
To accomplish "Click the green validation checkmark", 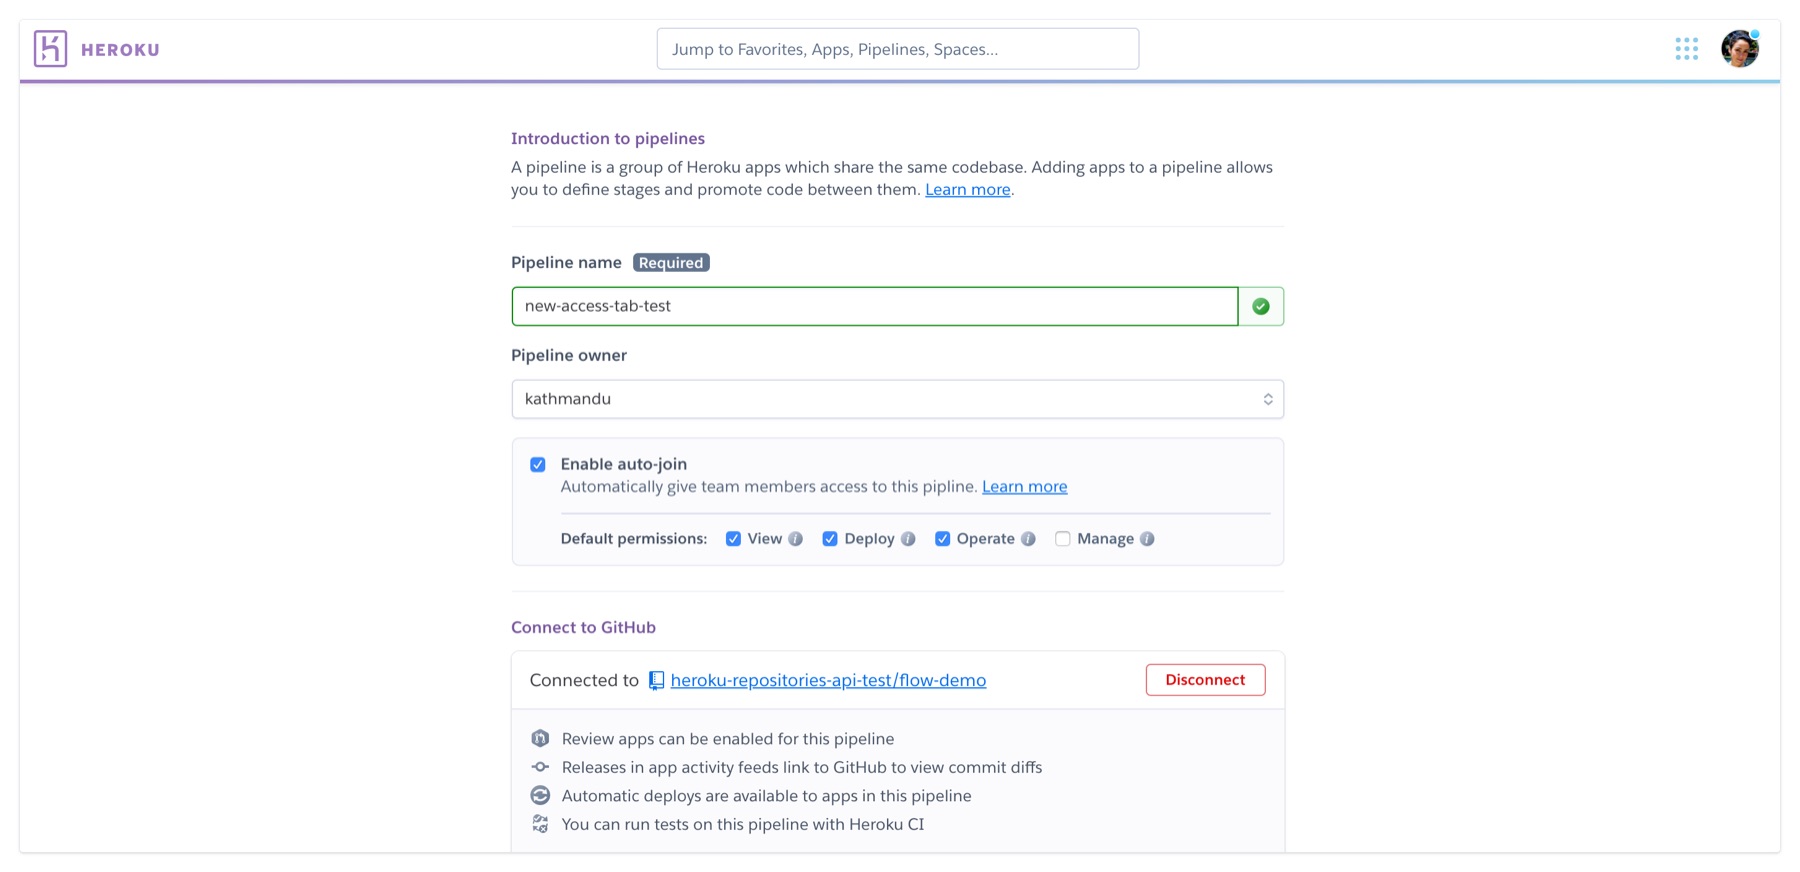I will [x=1260, y=306].
